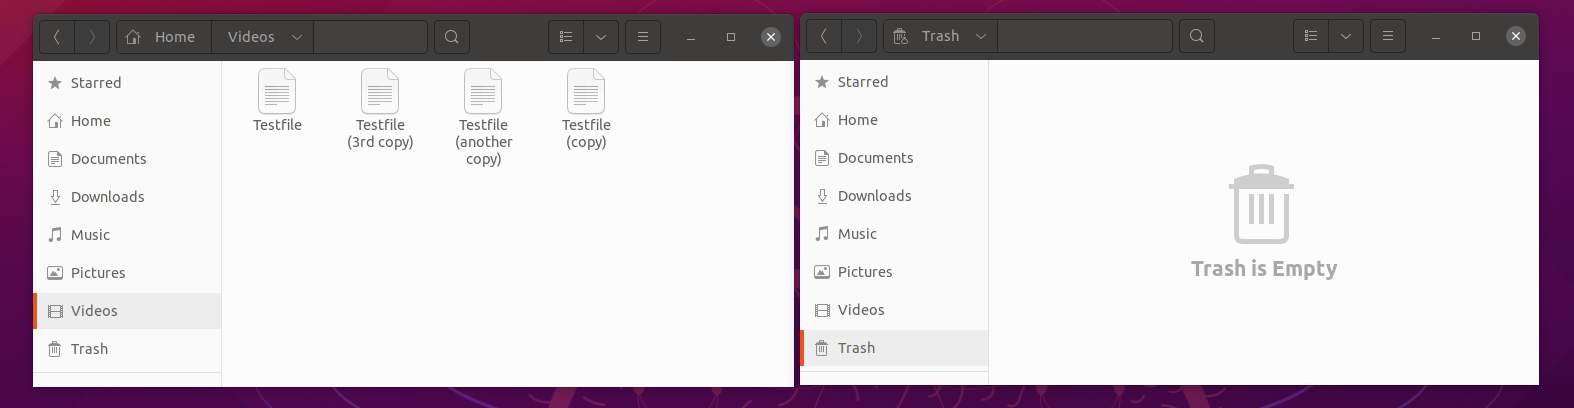Select the Testfile (3rd copy) file icon
The height and width of the screenshot is (408, 1574).
click(x=380, y=91)
